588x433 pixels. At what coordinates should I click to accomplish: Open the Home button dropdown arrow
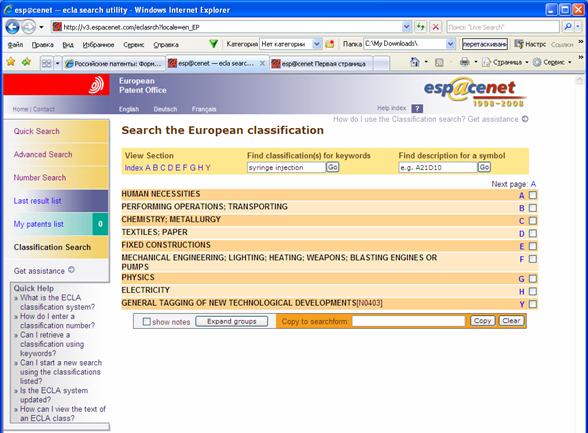point(426,62)
